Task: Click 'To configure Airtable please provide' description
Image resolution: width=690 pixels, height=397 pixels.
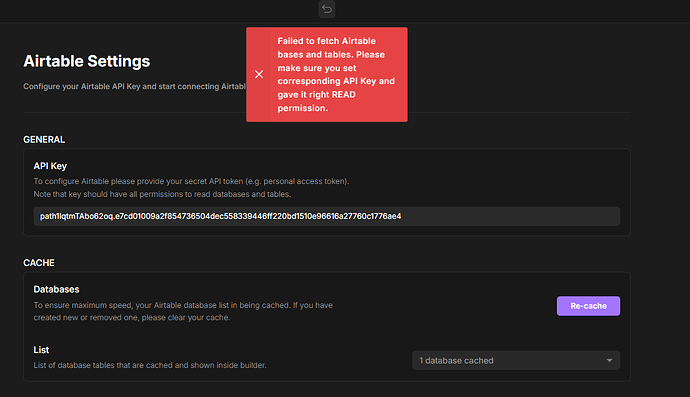Action: tap(191, 181)
